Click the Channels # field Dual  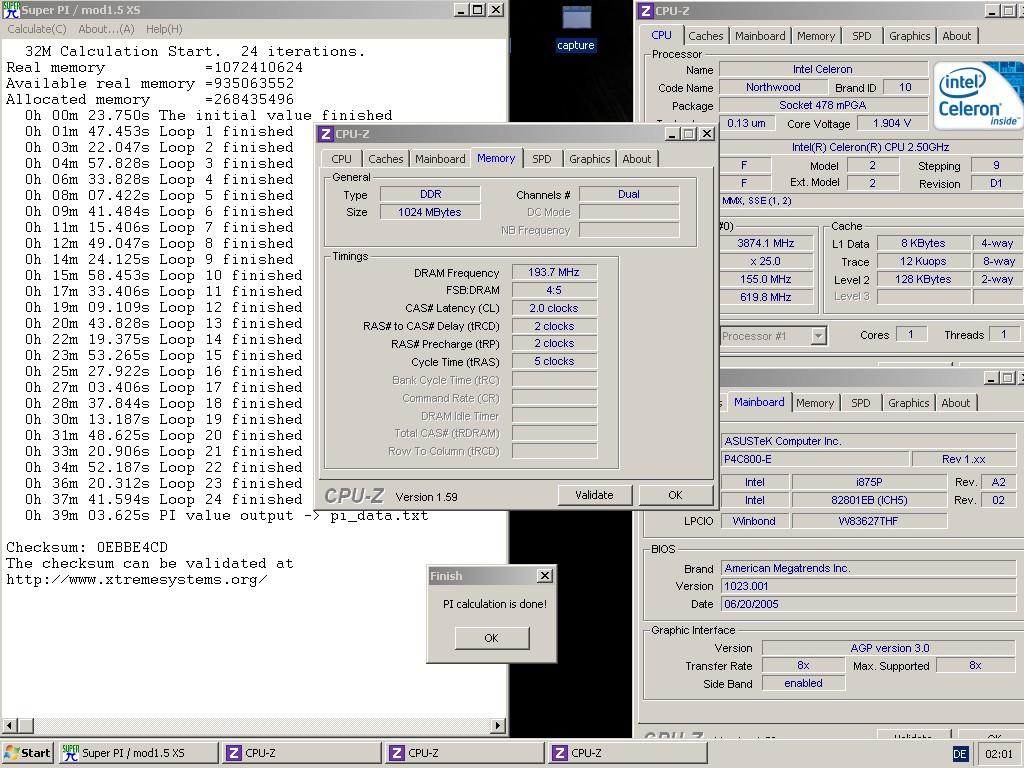(x=629, y=194)
